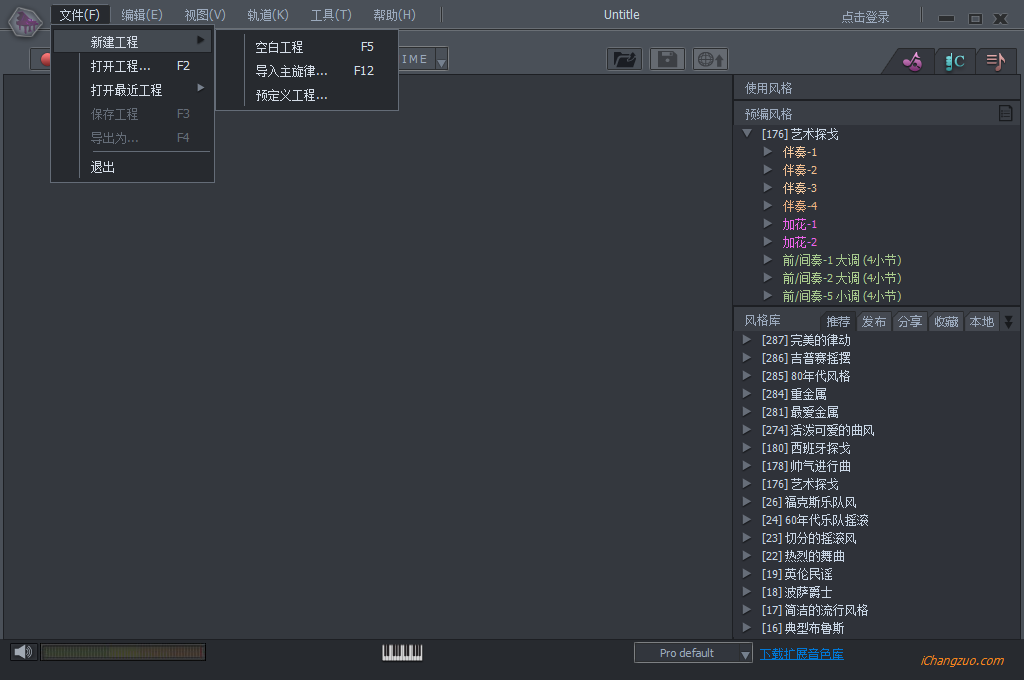The image size is (1024, 680).
Task: Mute audio with the speaker icon
Action: coord(21,651)
